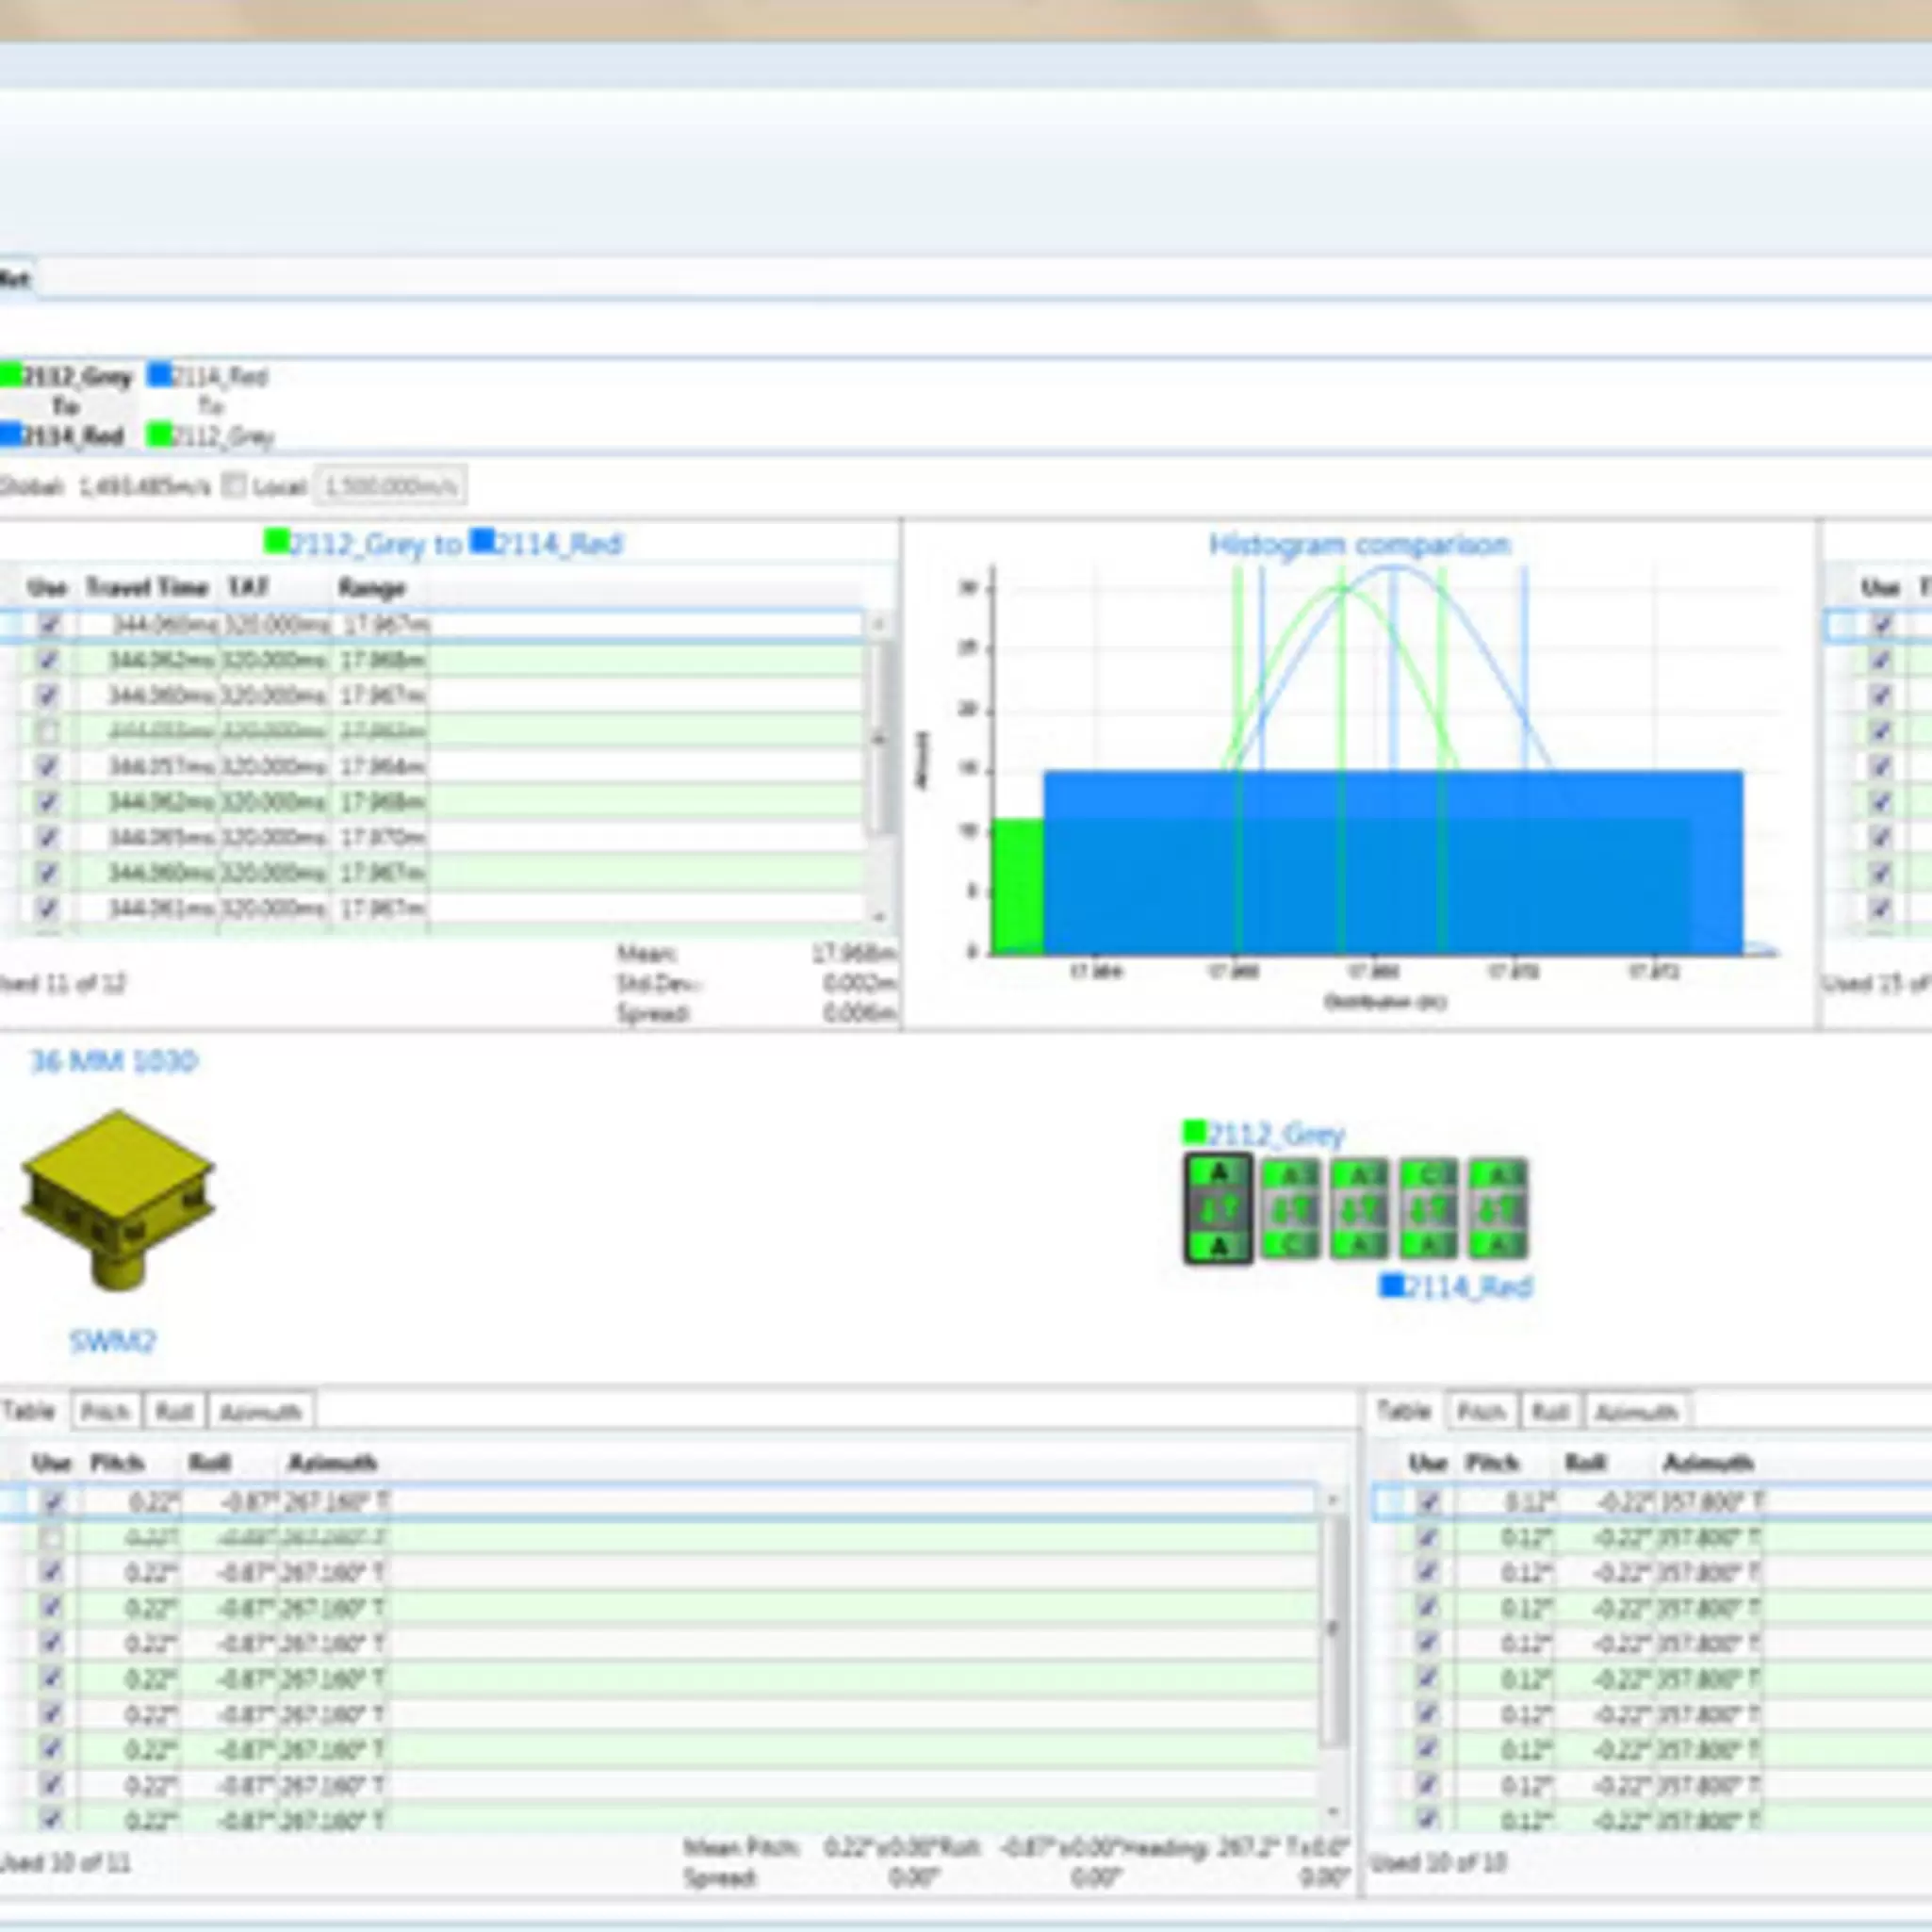This screenshot has width=1932, height=1932.
Task: Uncheck Use for the 17.970m range row
Action: [47, 837]
